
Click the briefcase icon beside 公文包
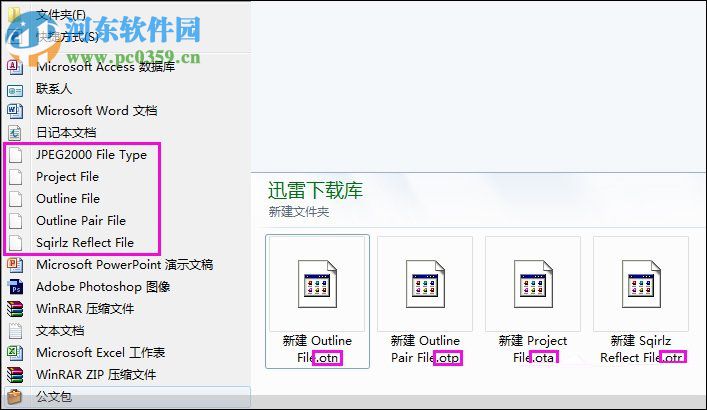[14, 396]
